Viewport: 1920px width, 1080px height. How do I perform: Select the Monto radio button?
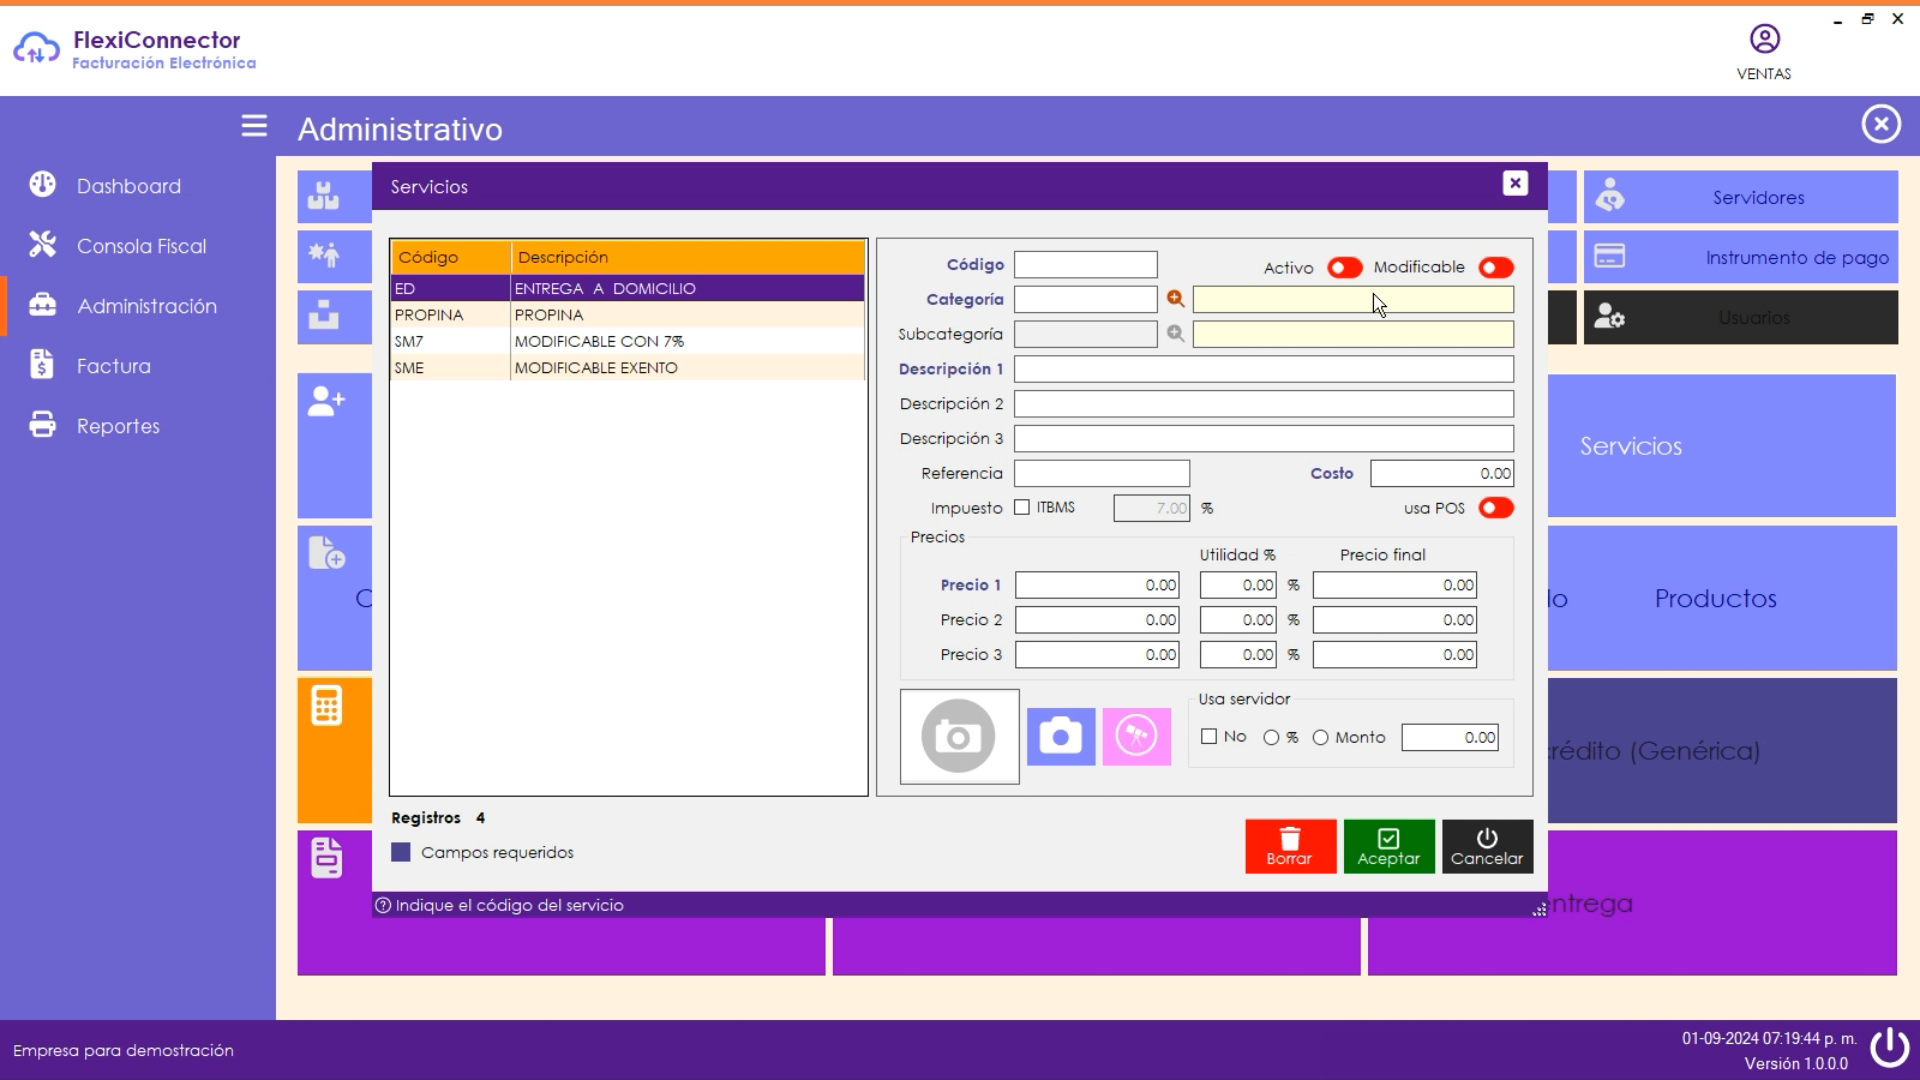click(1321, 738)
